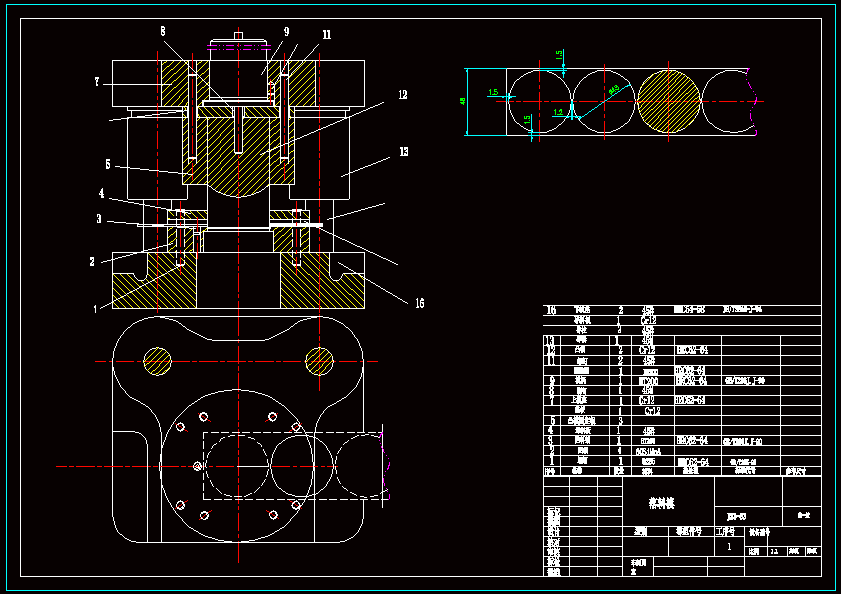Select part balloon number 9
The width and height of the screenshot is (841, 594).
(286, 32)
